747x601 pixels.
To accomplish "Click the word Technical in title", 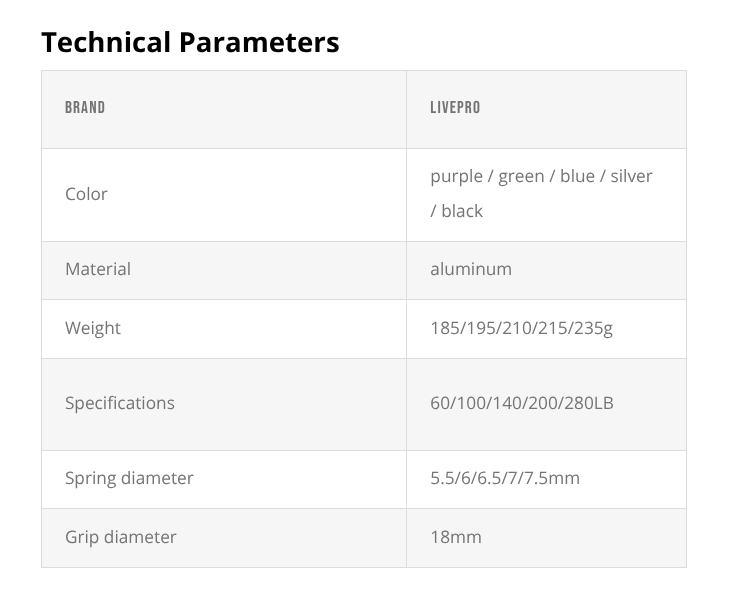I will coord(106,42).
